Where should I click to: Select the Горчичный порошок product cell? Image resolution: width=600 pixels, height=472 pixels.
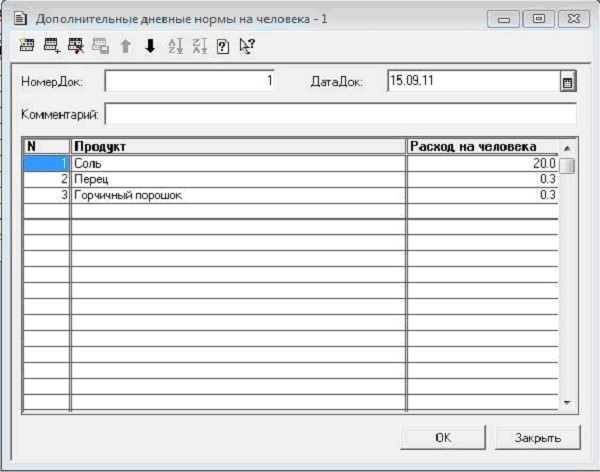pyautogui.click(x=238, y=195)
